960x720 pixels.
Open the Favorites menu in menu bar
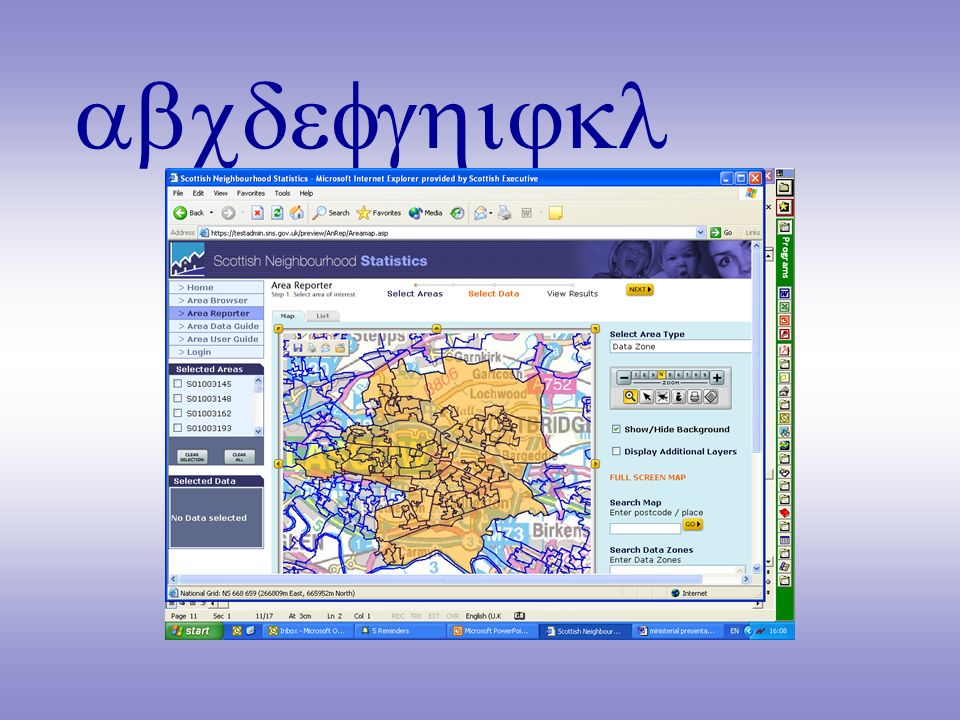250,193
